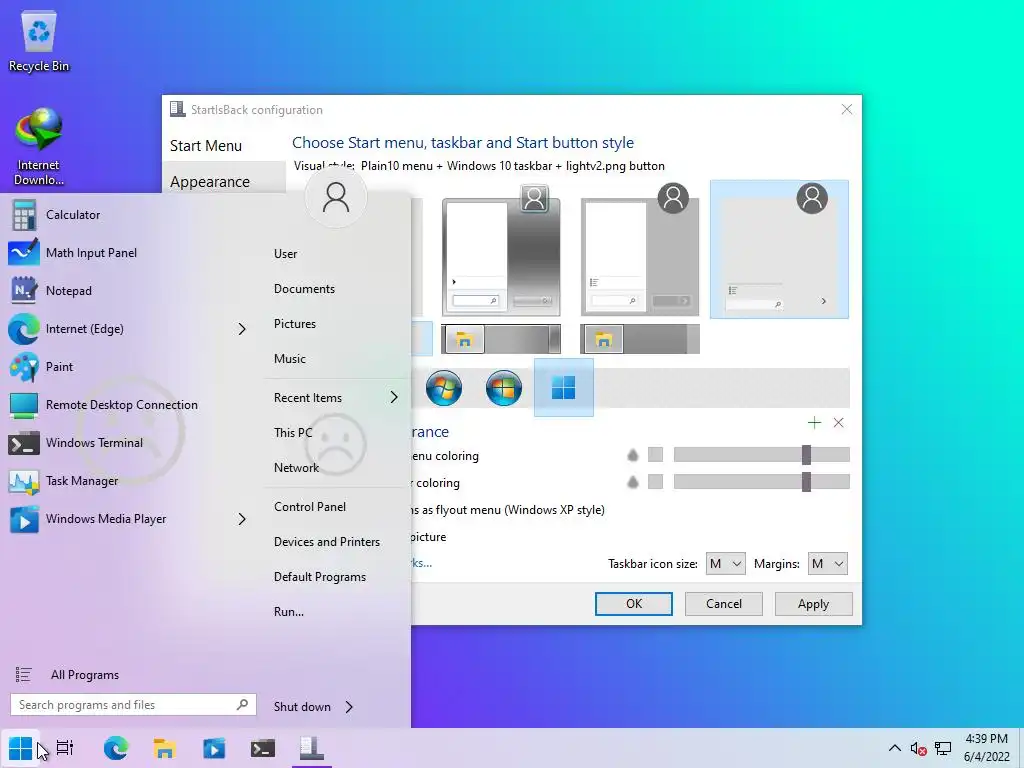Click the user avatar on the Start menu
Viewport: 1024px width, 768px height.
click(336, 197)
